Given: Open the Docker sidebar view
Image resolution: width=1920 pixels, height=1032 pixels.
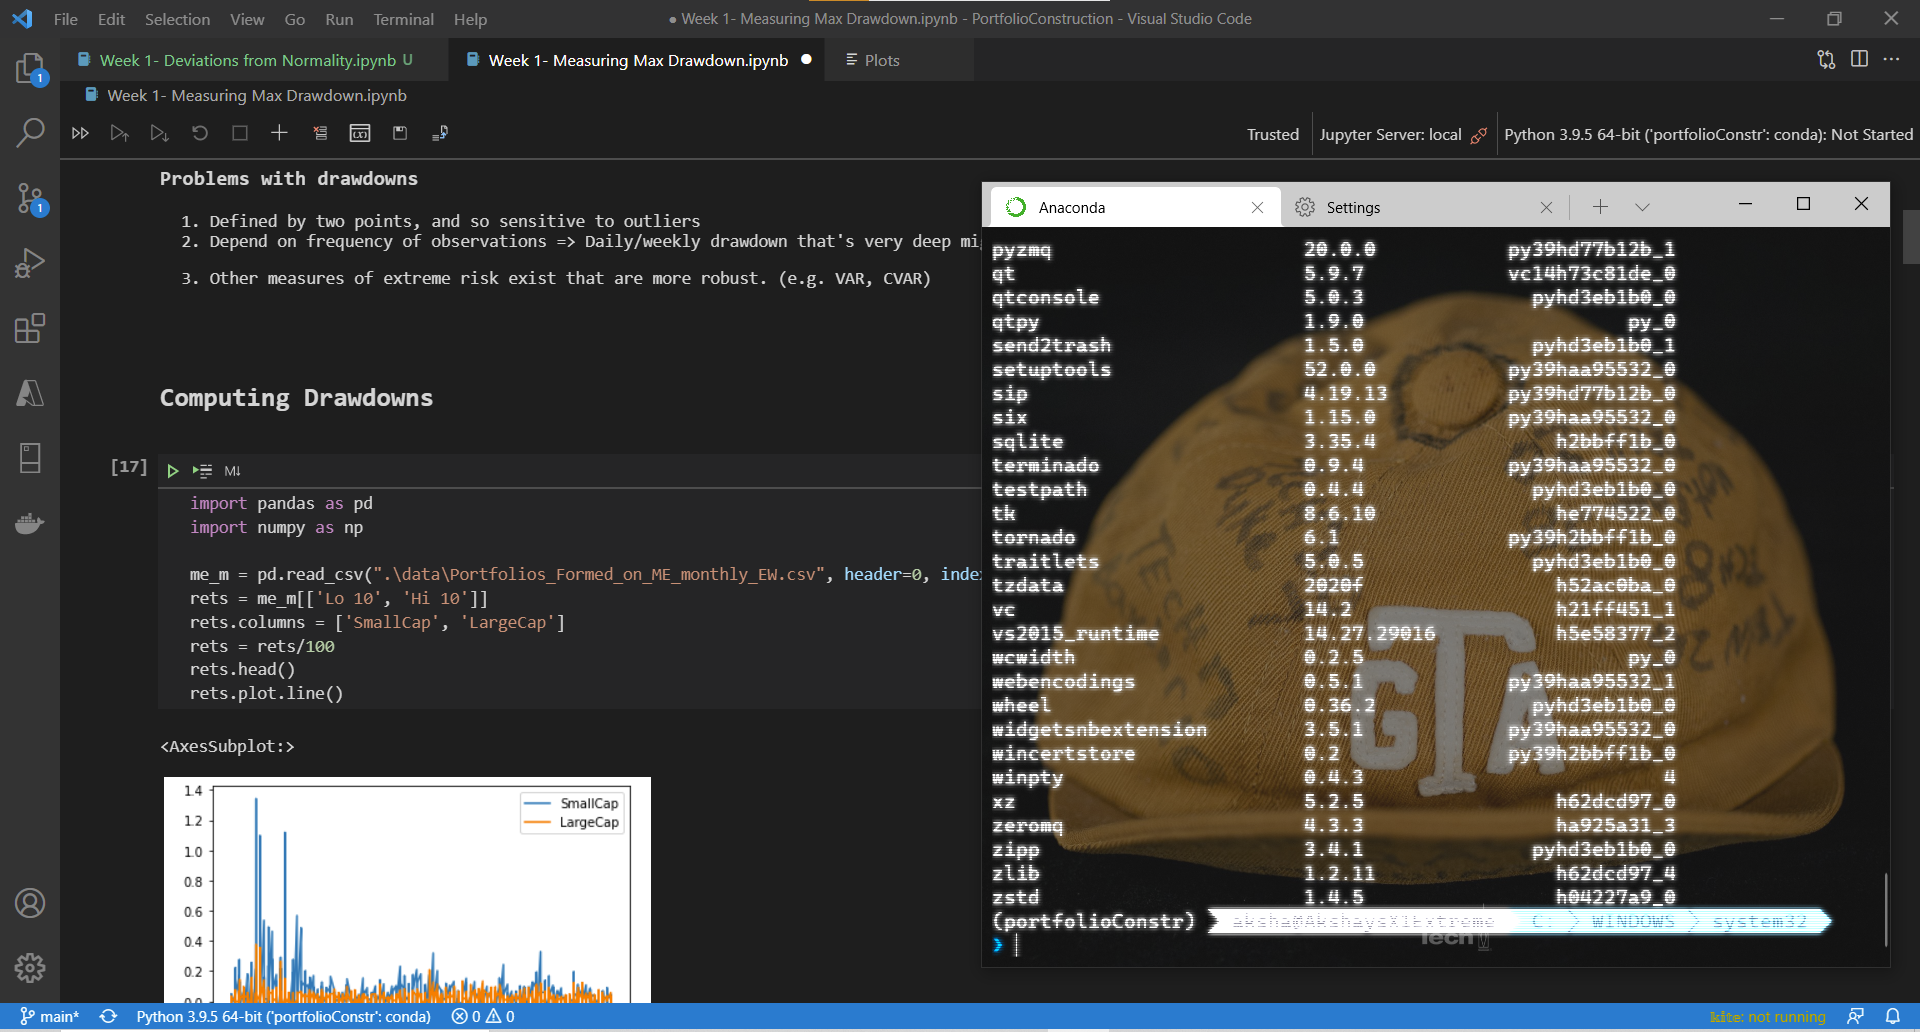Looking at the screenshot, I should (30, 523).
